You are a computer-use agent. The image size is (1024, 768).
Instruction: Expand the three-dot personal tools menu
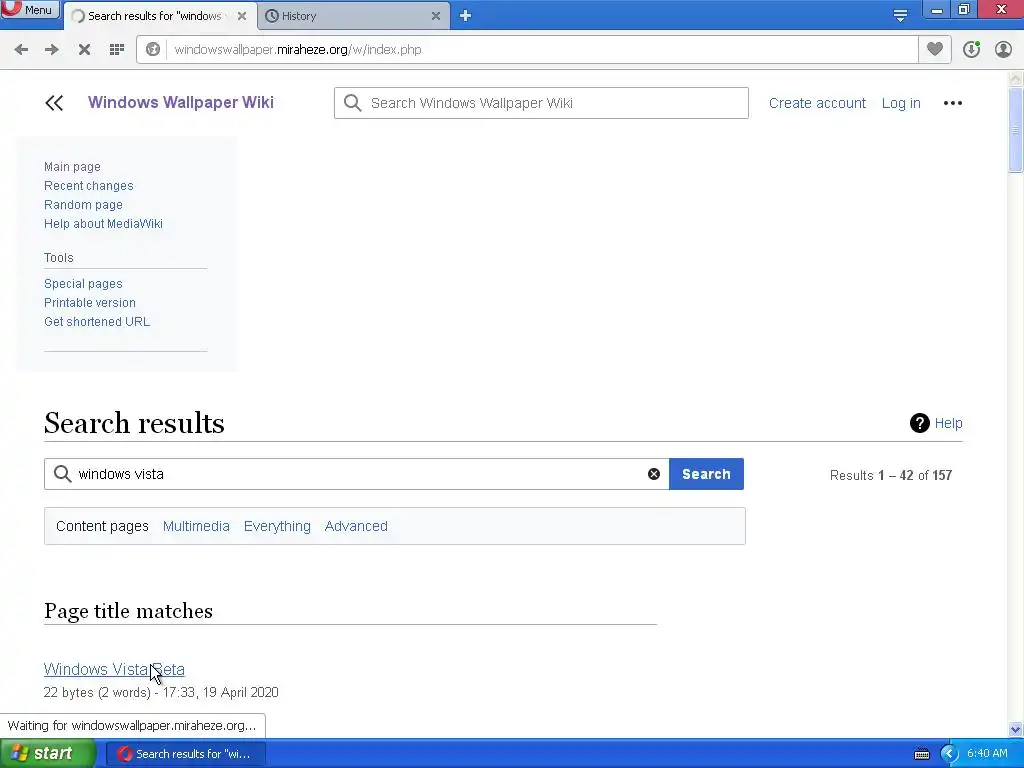click(953, 103)
